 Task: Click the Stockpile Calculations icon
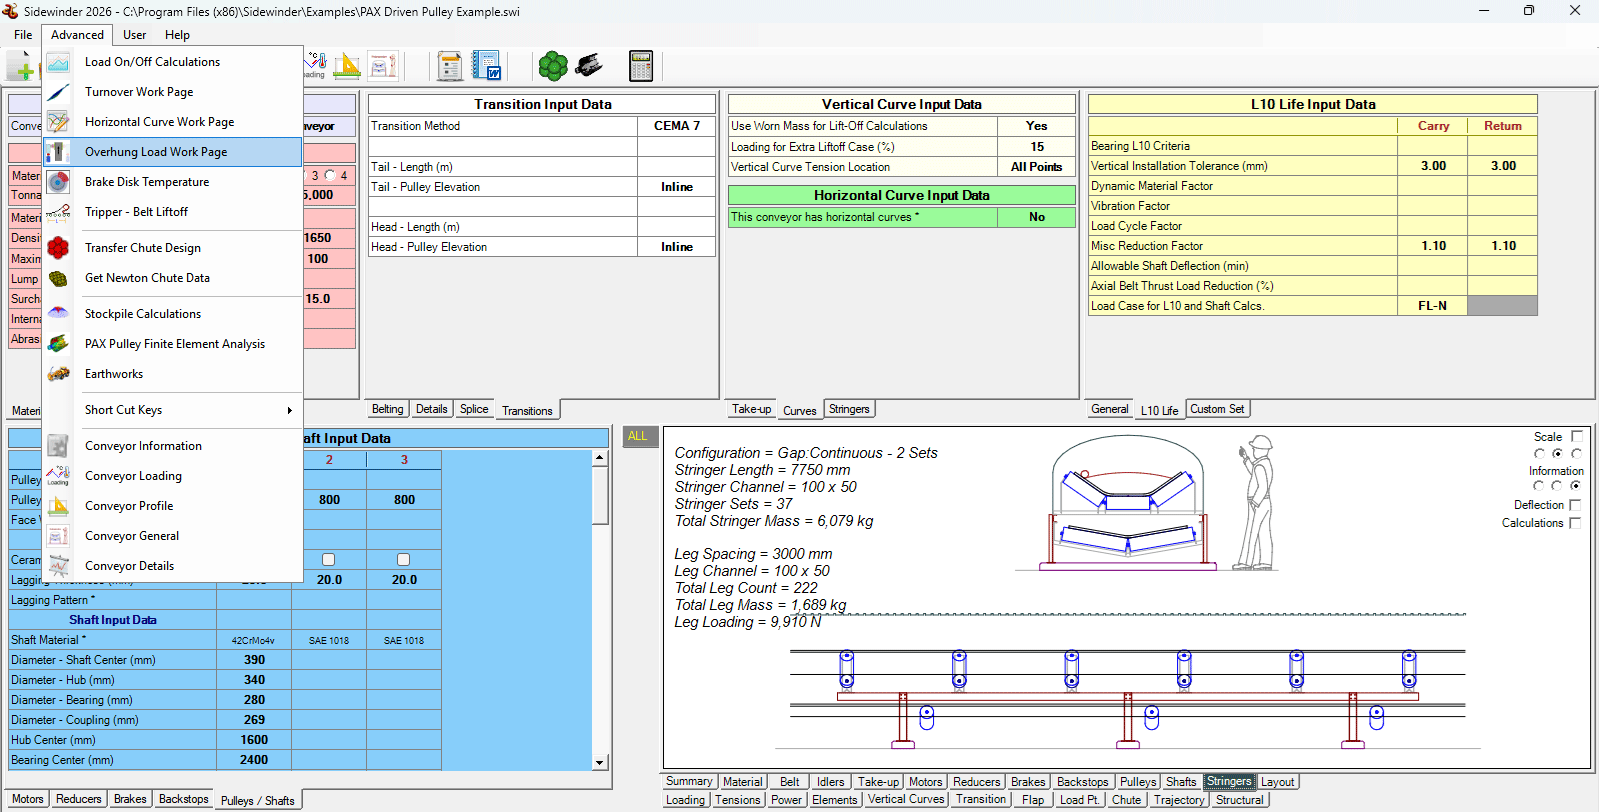click(x=58, y=314)
